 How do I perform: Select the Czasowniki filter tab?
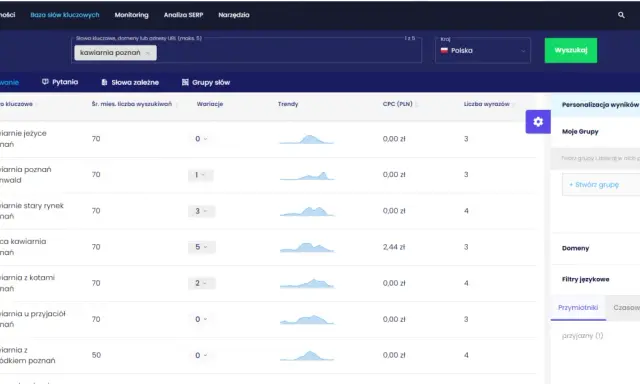coord(623,308)
